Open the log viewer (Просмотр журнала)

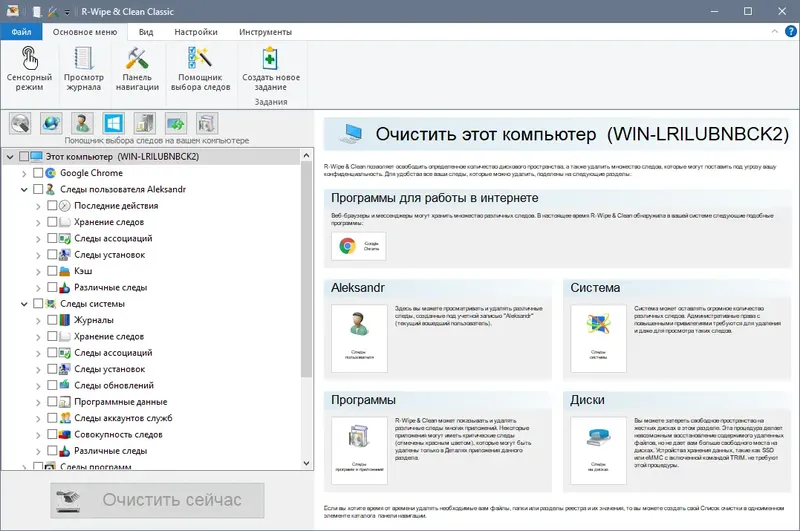point(84,69)
